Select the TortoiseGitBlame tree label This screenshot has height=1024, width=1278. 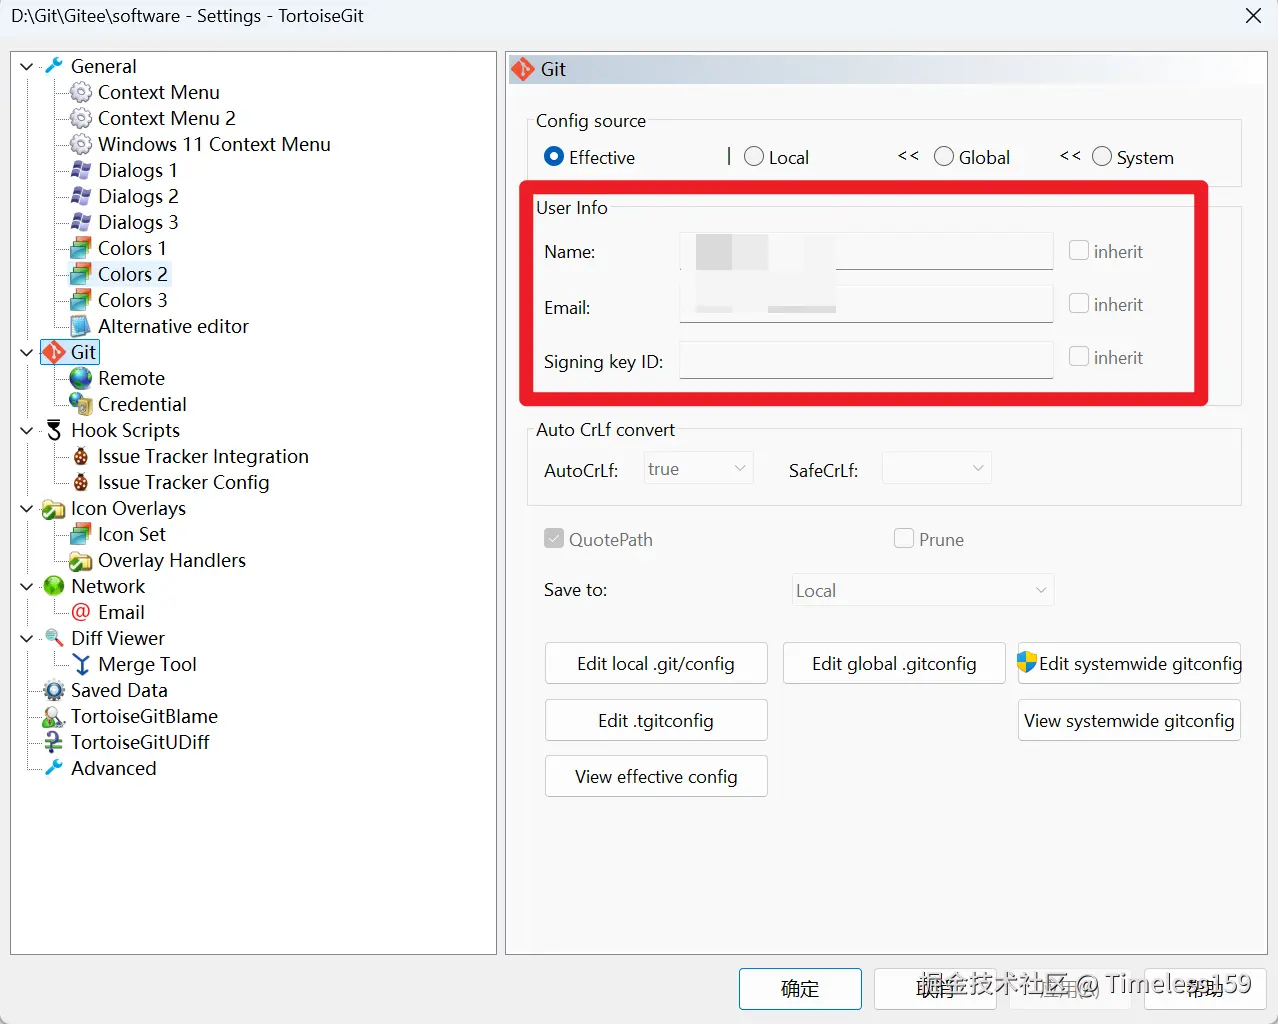(144, 716)
